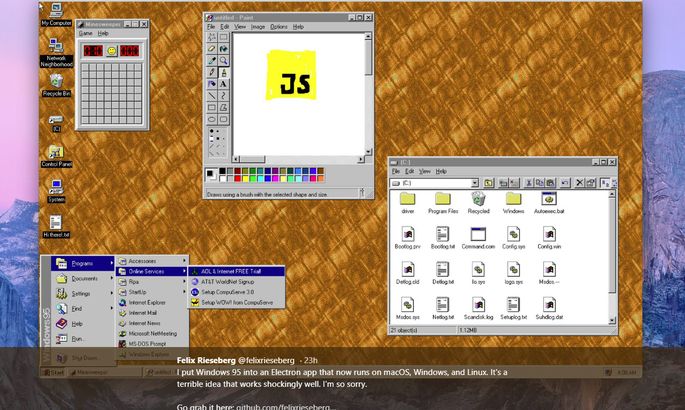Select the Recycle Bin desktop icon
The height and width of the screenshot is (410, 685).
[56, 85]
